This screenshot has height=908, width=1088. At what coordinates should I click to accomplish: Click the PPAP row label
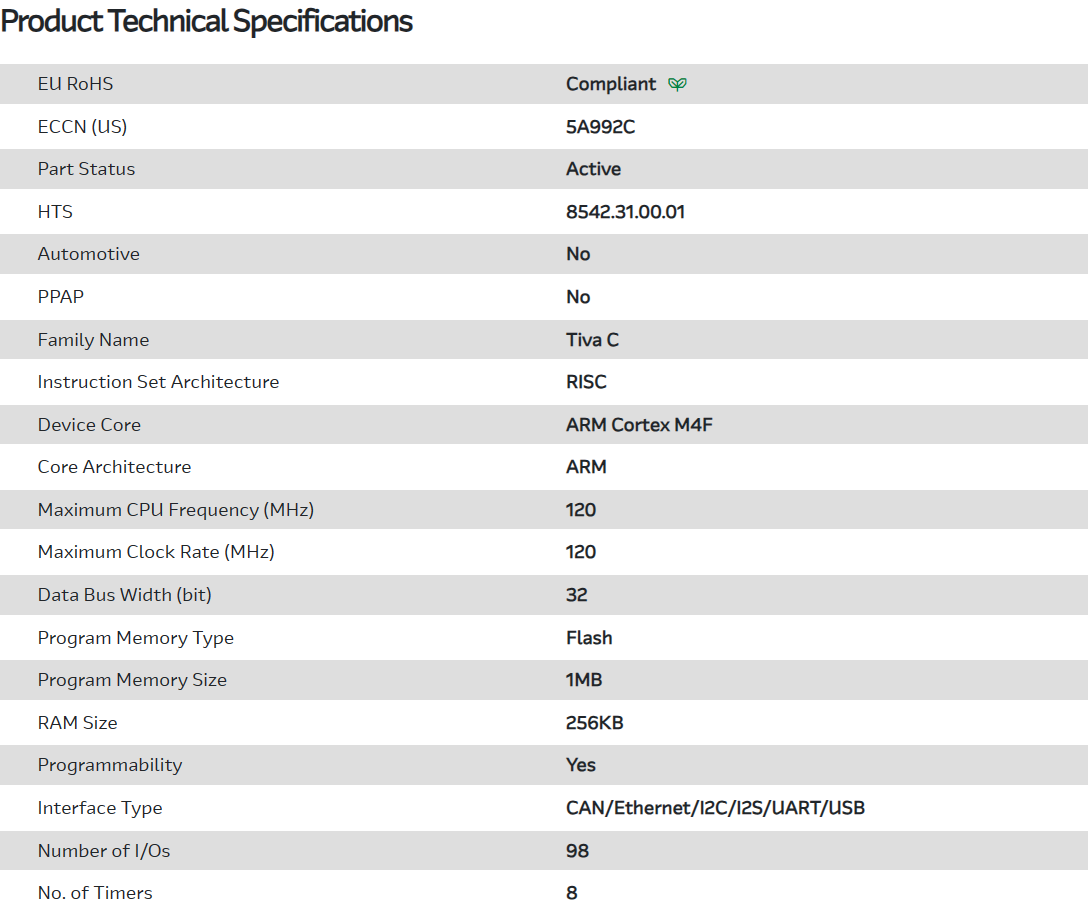(61, 297)
